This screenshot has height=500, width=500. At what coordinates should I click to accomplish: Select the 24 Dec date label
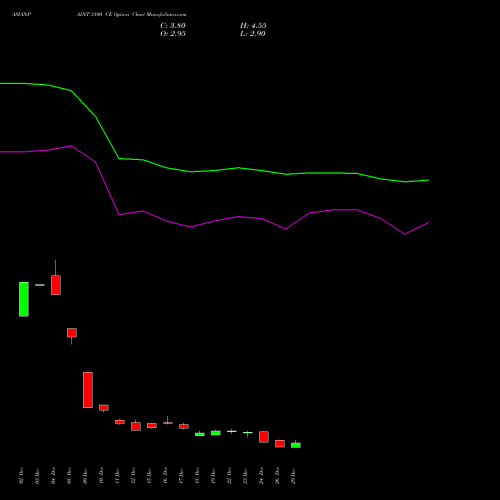coord(262,476)
